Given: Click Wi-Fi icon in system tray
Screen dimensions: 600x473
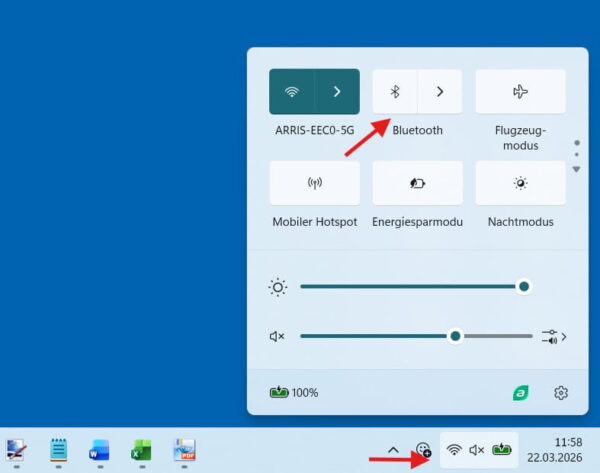Looking at the screenshot, I should (x=454, y=450).
